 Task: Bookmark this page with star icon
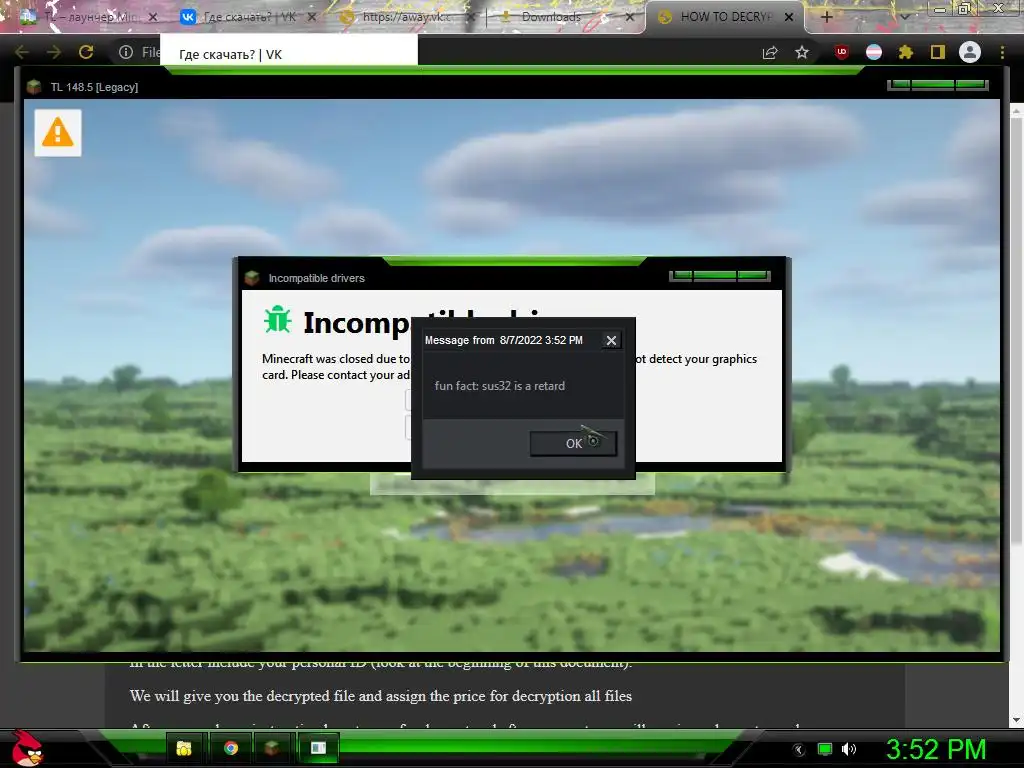pyautogui.click(x=802, y=52)
